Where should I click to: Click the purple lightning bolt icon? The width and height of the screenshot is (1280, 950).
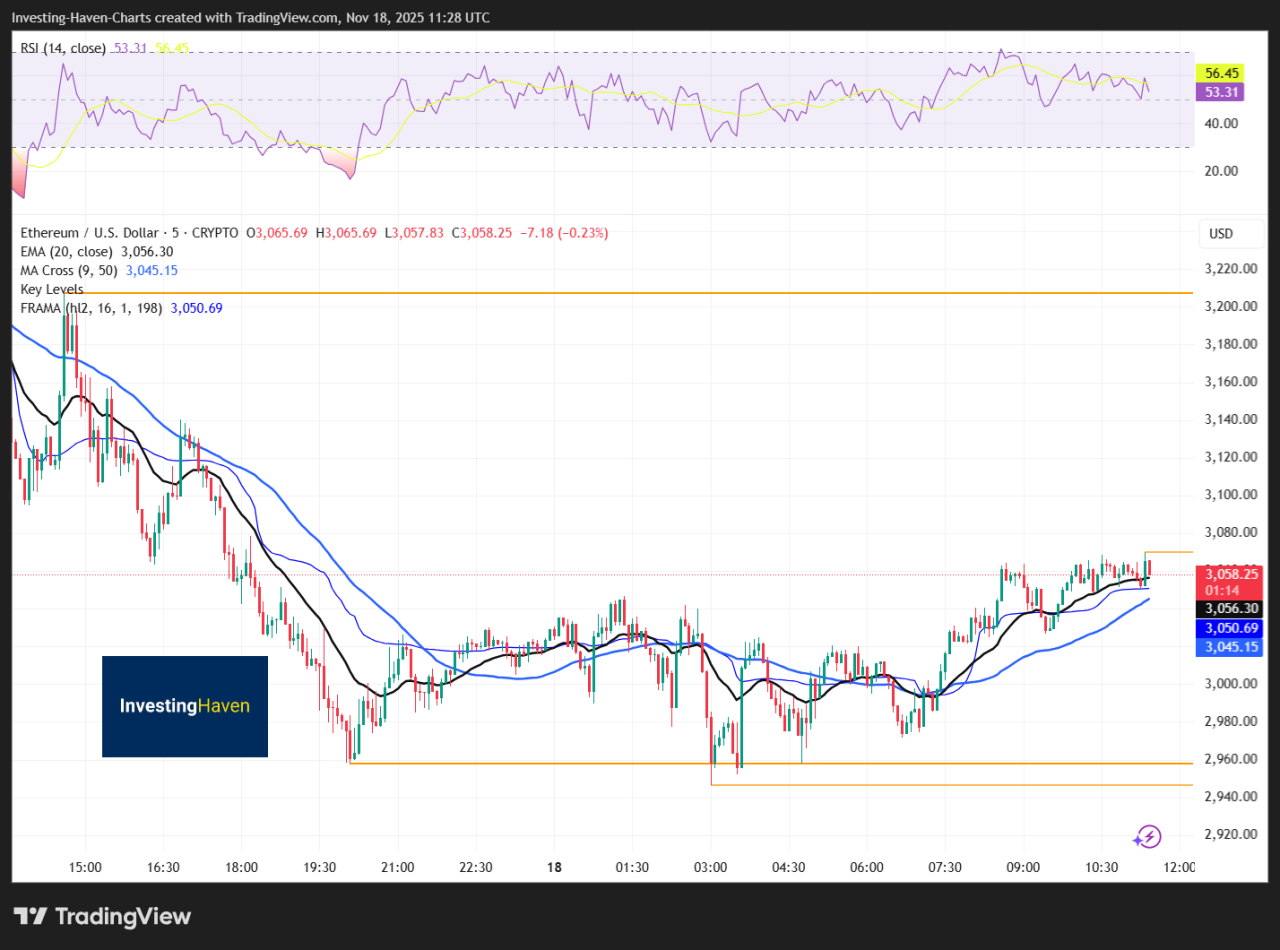click(x=1148, y=836)
